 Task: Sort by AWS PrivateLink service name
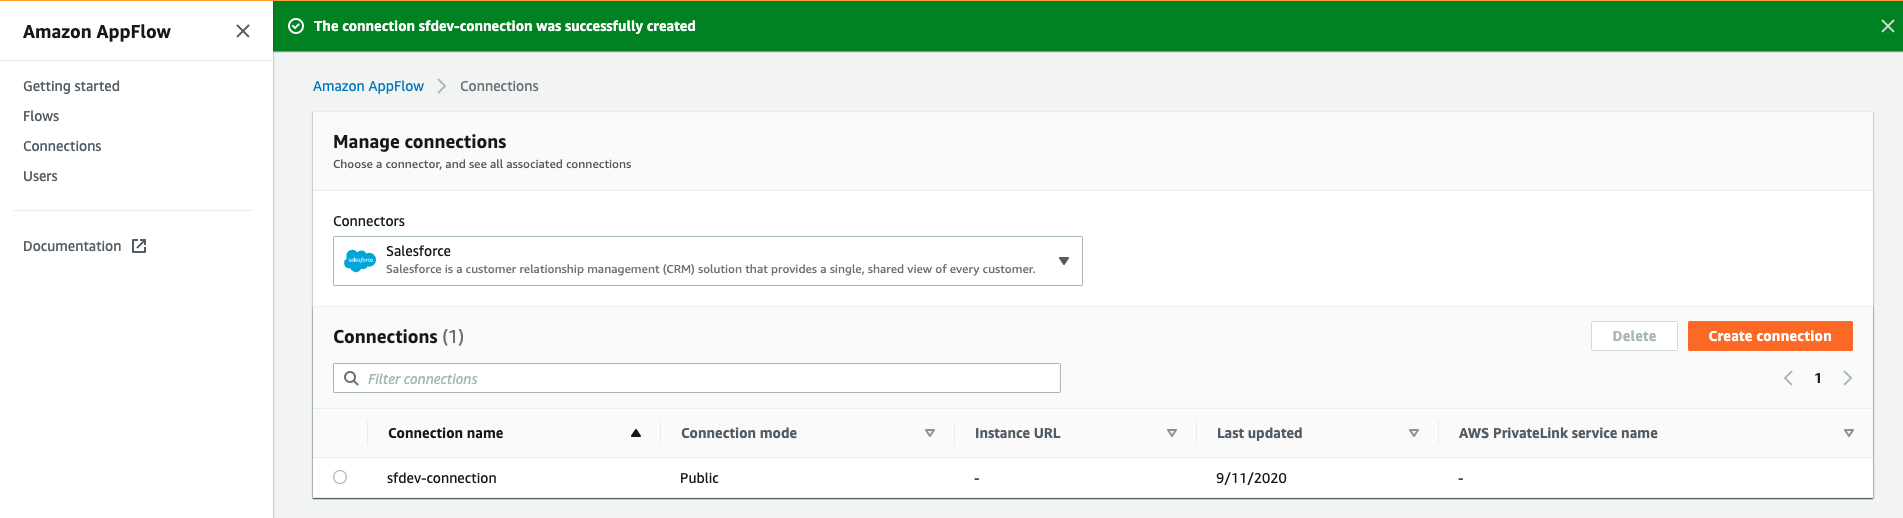[1849, 433]
